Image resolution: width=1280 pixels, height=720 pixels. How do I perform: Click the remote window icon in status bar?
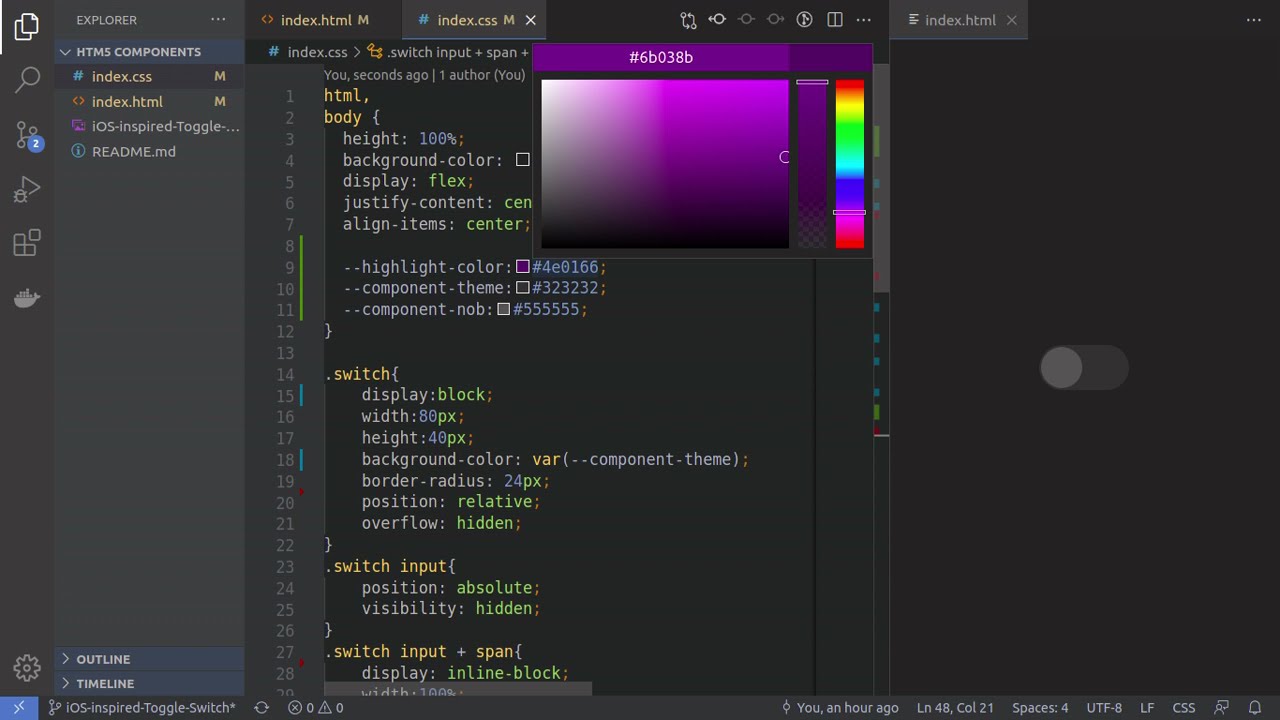click(19, 708)
